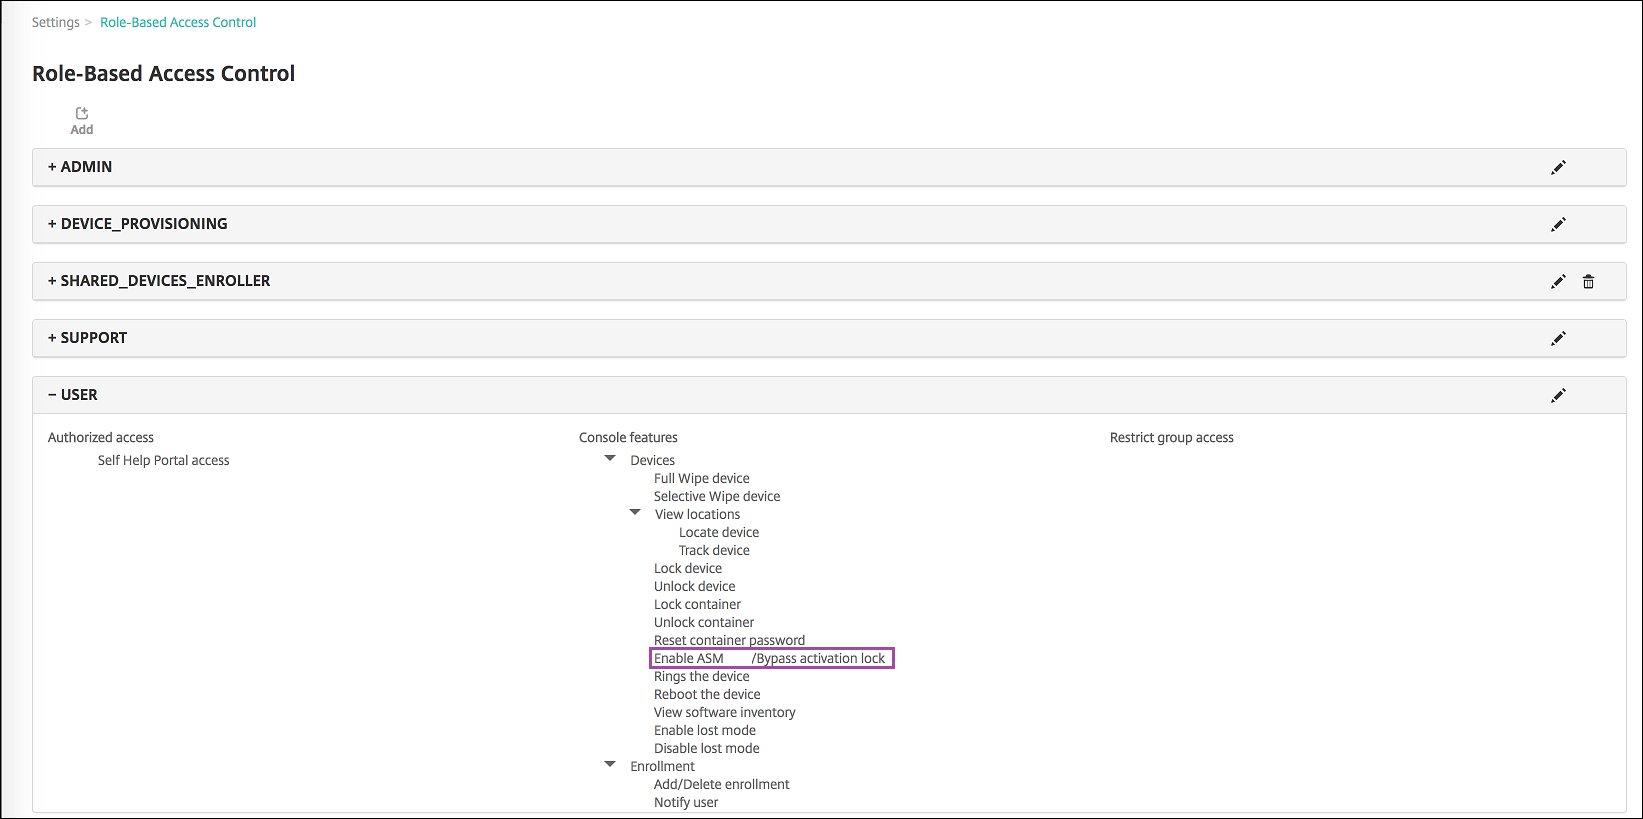Expand the DEVICE_PROVISIONING role section
This screenshot has width=1643, height=819.
tap(53, 224)
